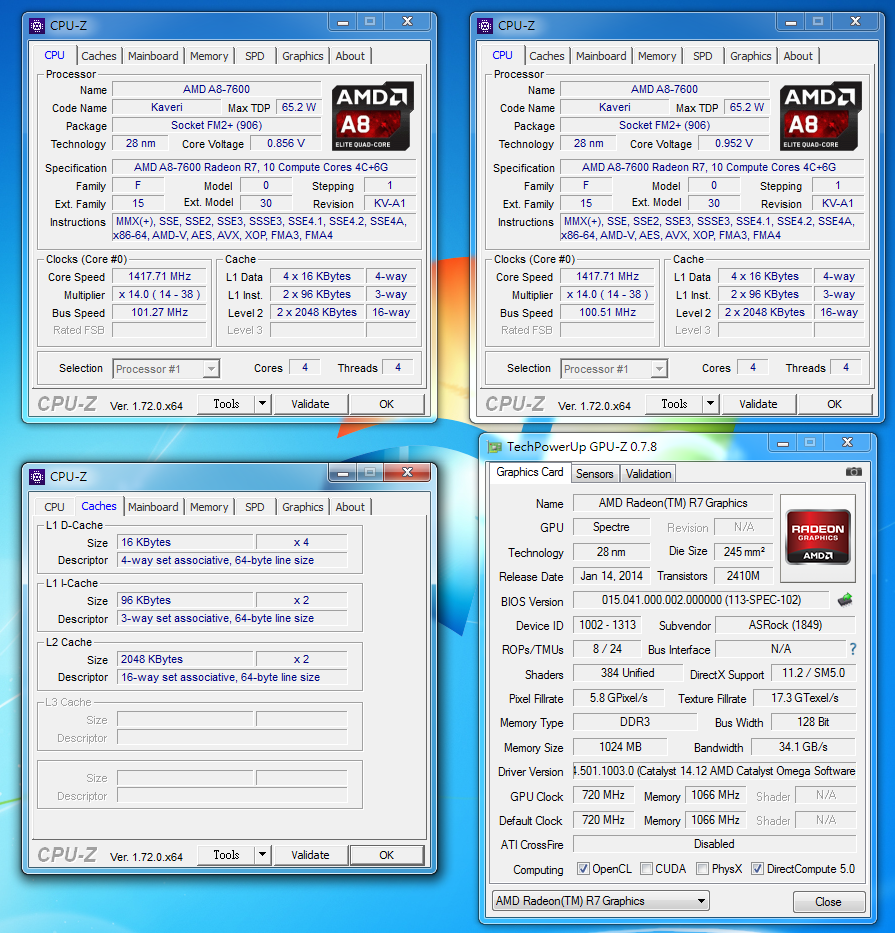Click the BIOS save chip icon in GPU-Z
Image resolution: width=895 pixels, height=933 pixels.
pos(844,600)
